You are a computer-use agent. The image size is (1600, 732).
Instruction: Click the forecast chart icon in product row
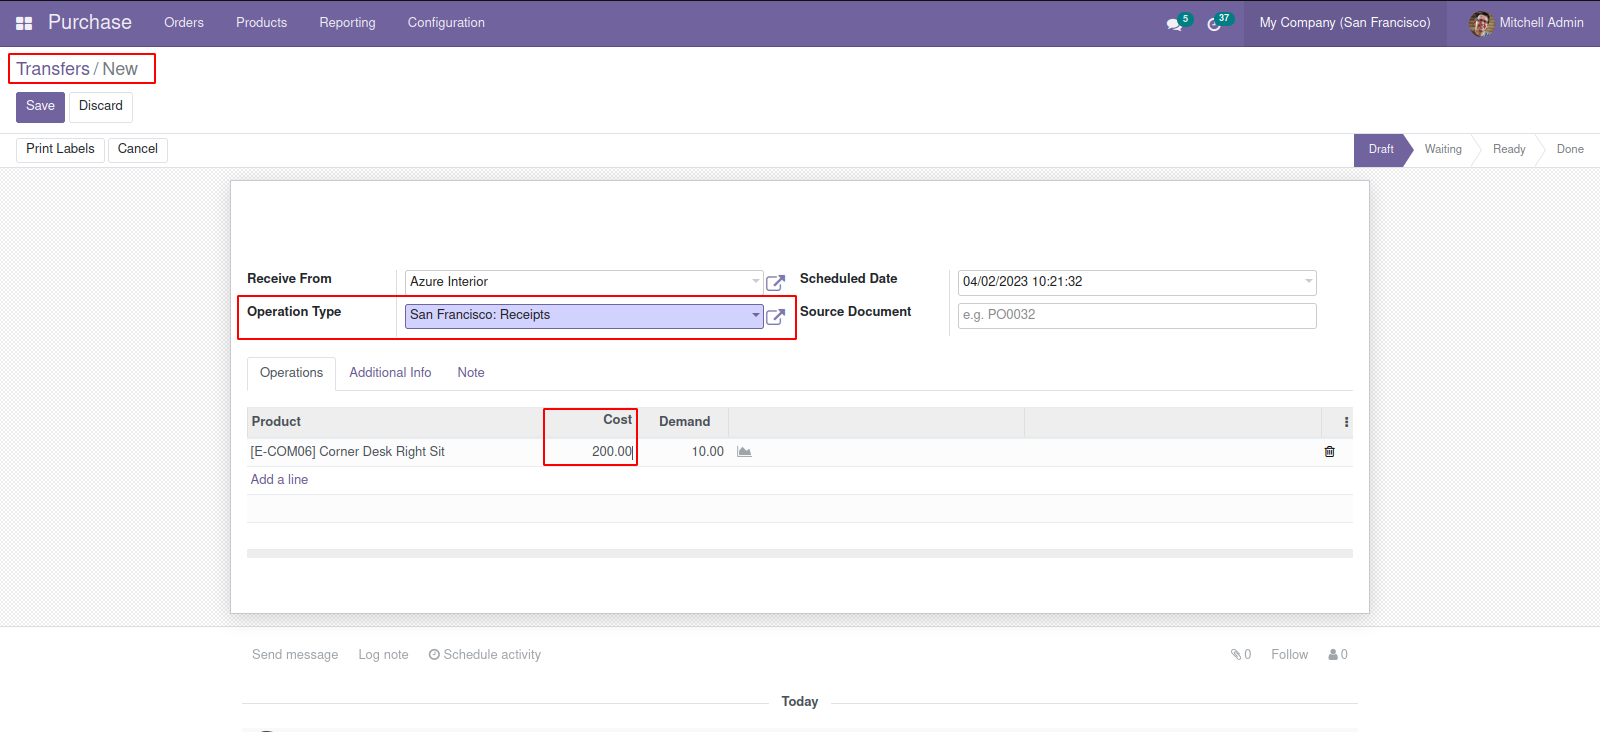(x=744, y=452)
